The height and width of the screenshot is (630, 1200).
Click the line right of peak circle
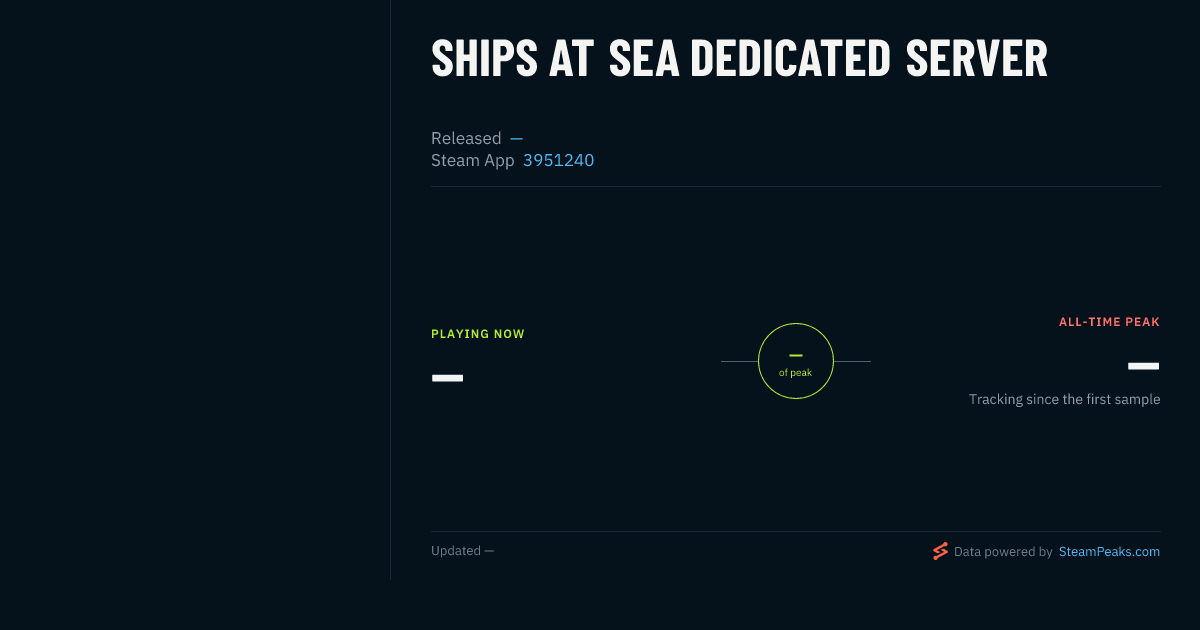852,361
